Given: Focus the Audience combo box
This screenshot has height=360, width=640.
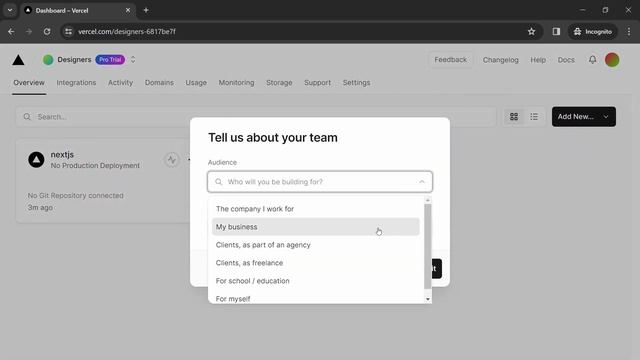Looking at the screenshot, I should click(x=320, y=182).
